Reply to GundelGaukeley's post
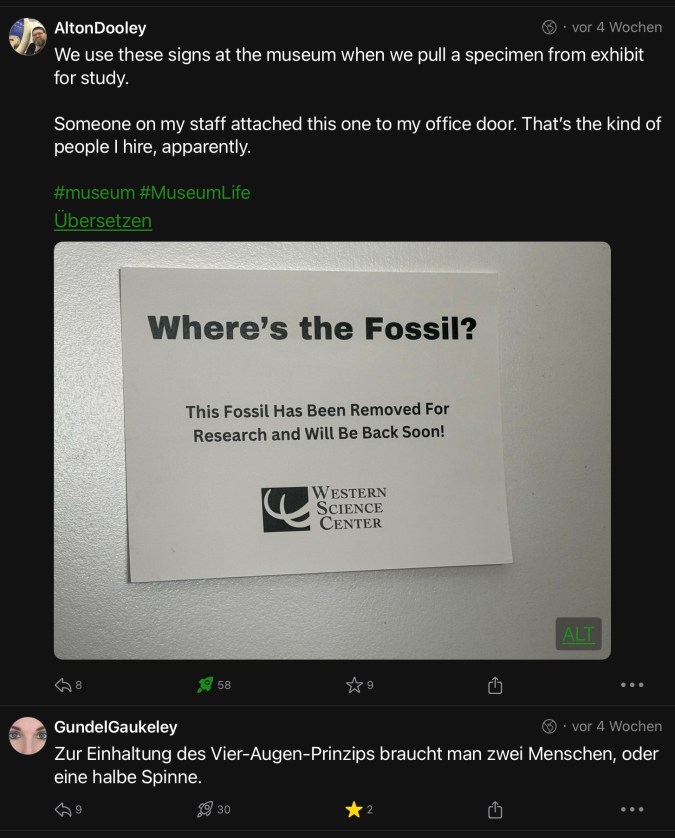 pyautogui.click(x=63, y=809)
